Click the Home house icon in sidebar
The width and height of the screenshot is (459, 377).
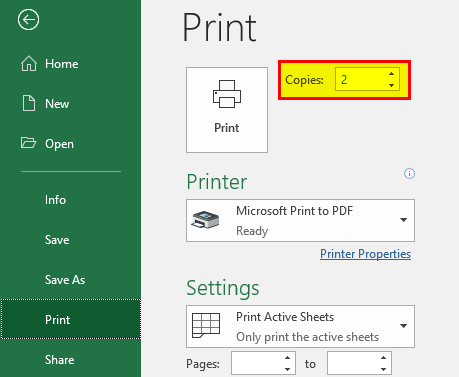pos(29,63)
